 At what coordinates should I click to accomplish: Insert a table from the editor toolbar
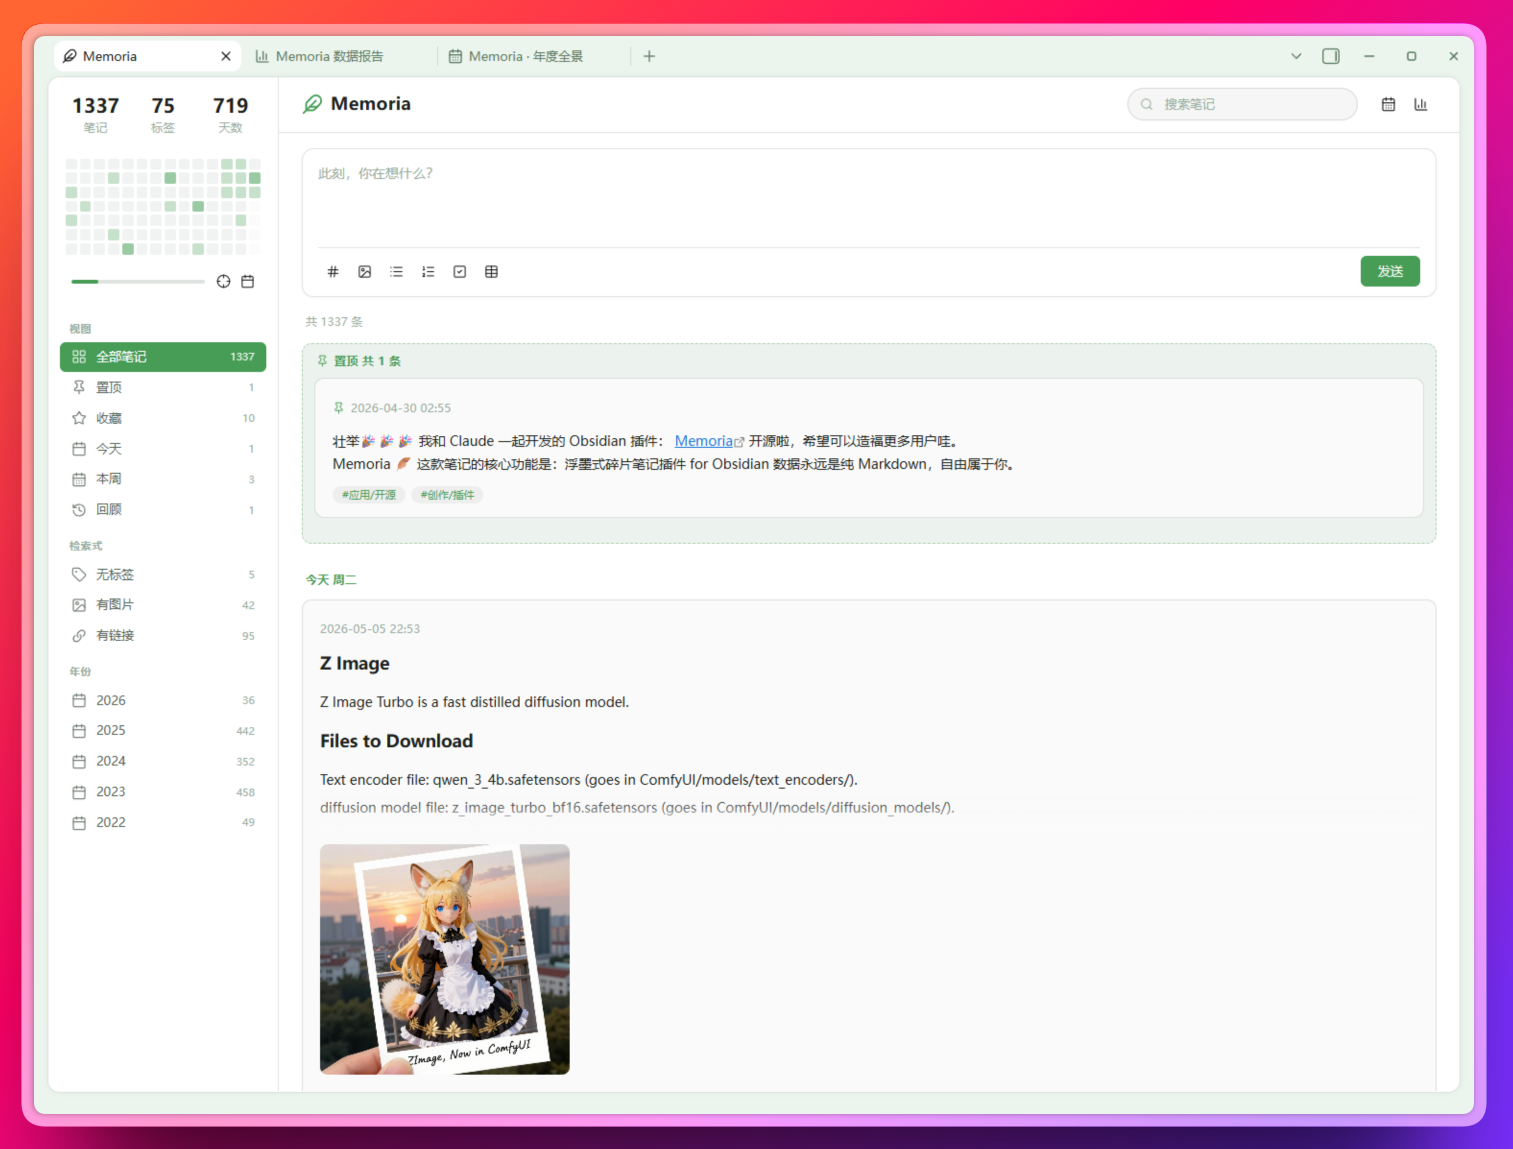point(491,272)
